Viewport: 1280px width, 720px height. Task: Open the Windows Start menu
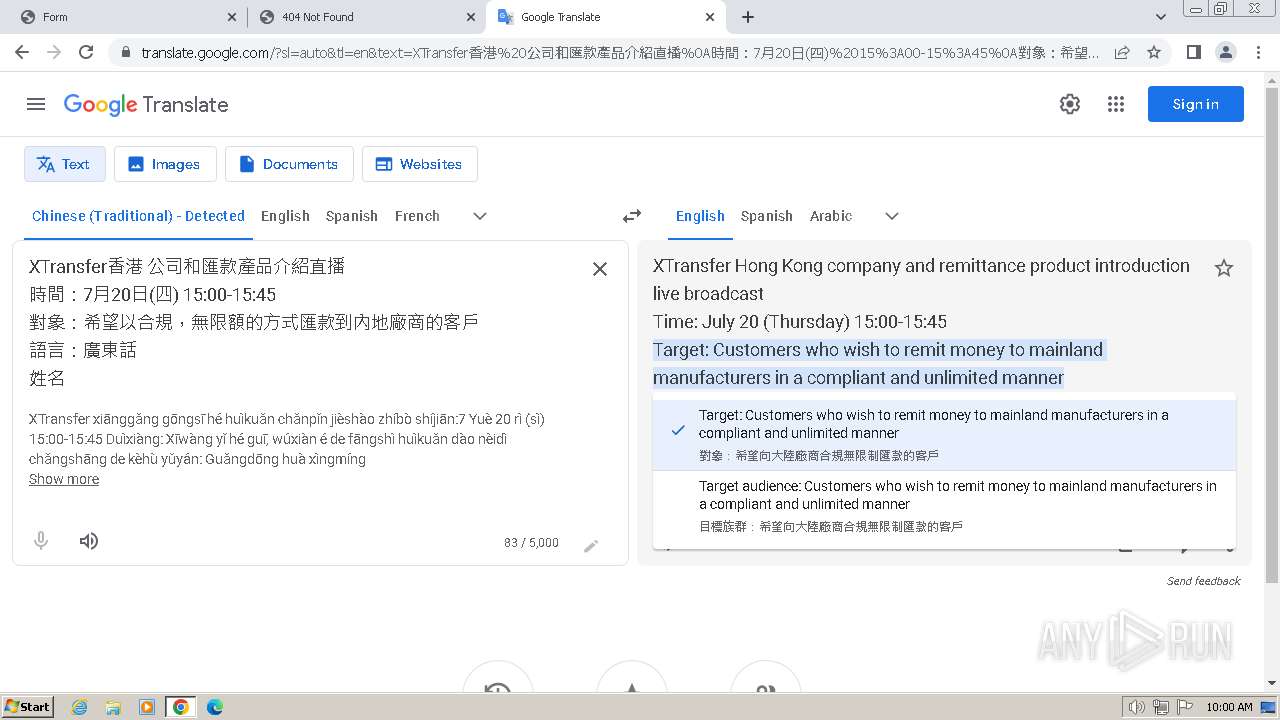tap(28, 706)
